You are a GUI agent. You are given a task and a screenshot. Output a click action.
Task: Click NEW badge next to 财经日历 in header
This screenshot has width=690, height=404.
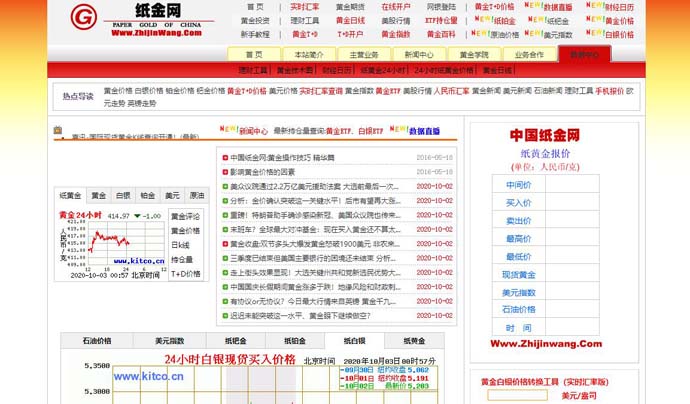(595, 6)
